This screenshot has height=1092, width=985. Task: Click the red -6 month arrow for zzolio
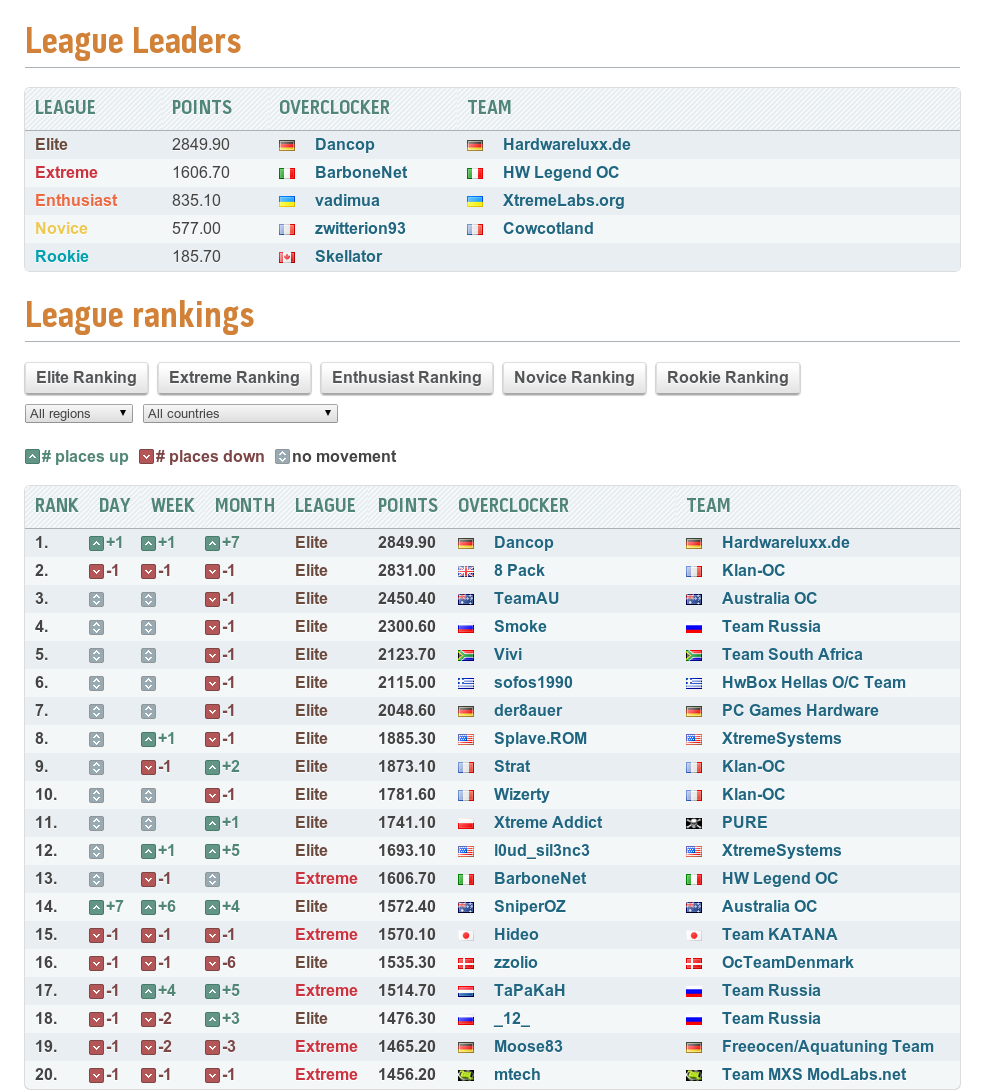click(x=212, y=964)
